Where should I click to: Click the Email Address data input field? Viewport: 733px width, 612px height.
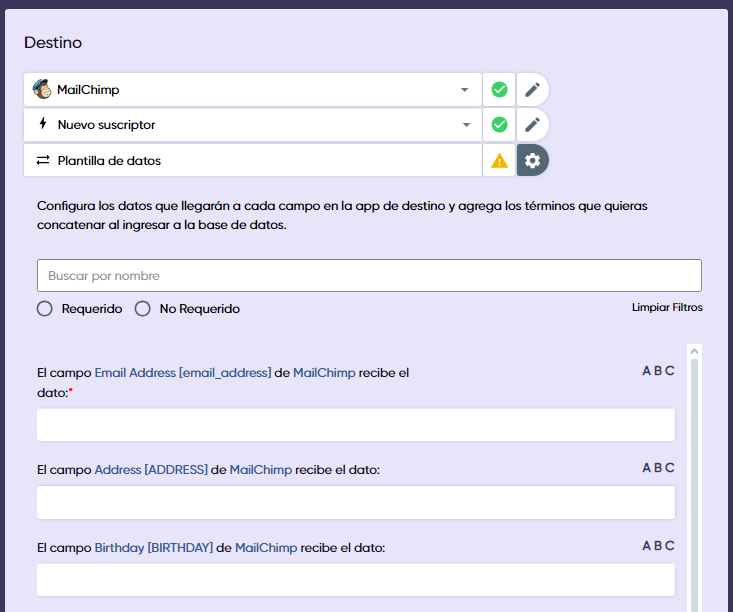point(355,425)
